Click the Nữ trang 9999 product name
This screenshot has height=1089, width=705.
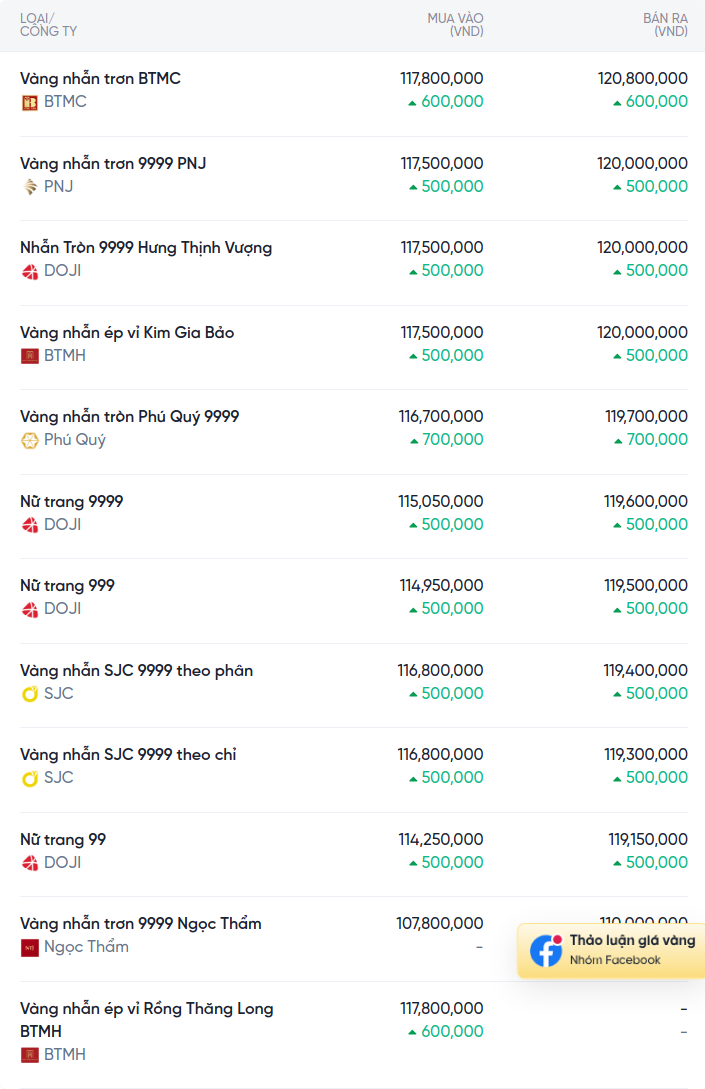click(x=72, y=501)
